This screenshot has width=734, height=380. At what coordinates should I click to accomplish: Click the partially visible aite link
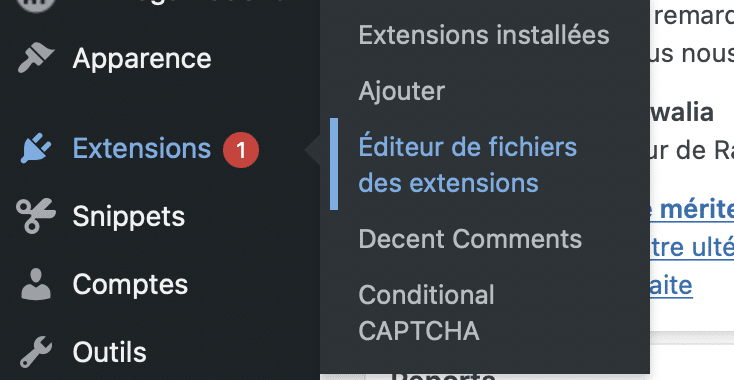click(671, 285)
